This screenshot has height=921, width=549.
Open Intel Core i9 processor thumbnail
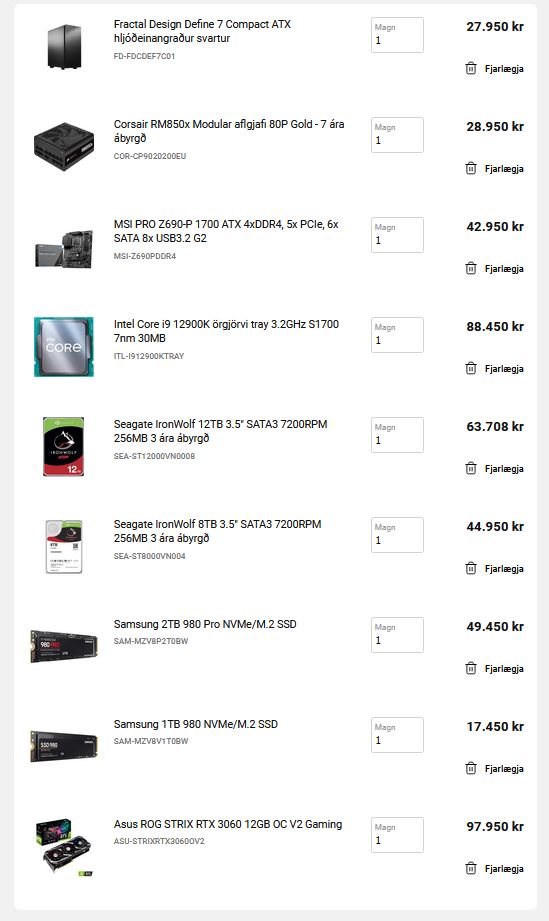[x=63, y=347]
